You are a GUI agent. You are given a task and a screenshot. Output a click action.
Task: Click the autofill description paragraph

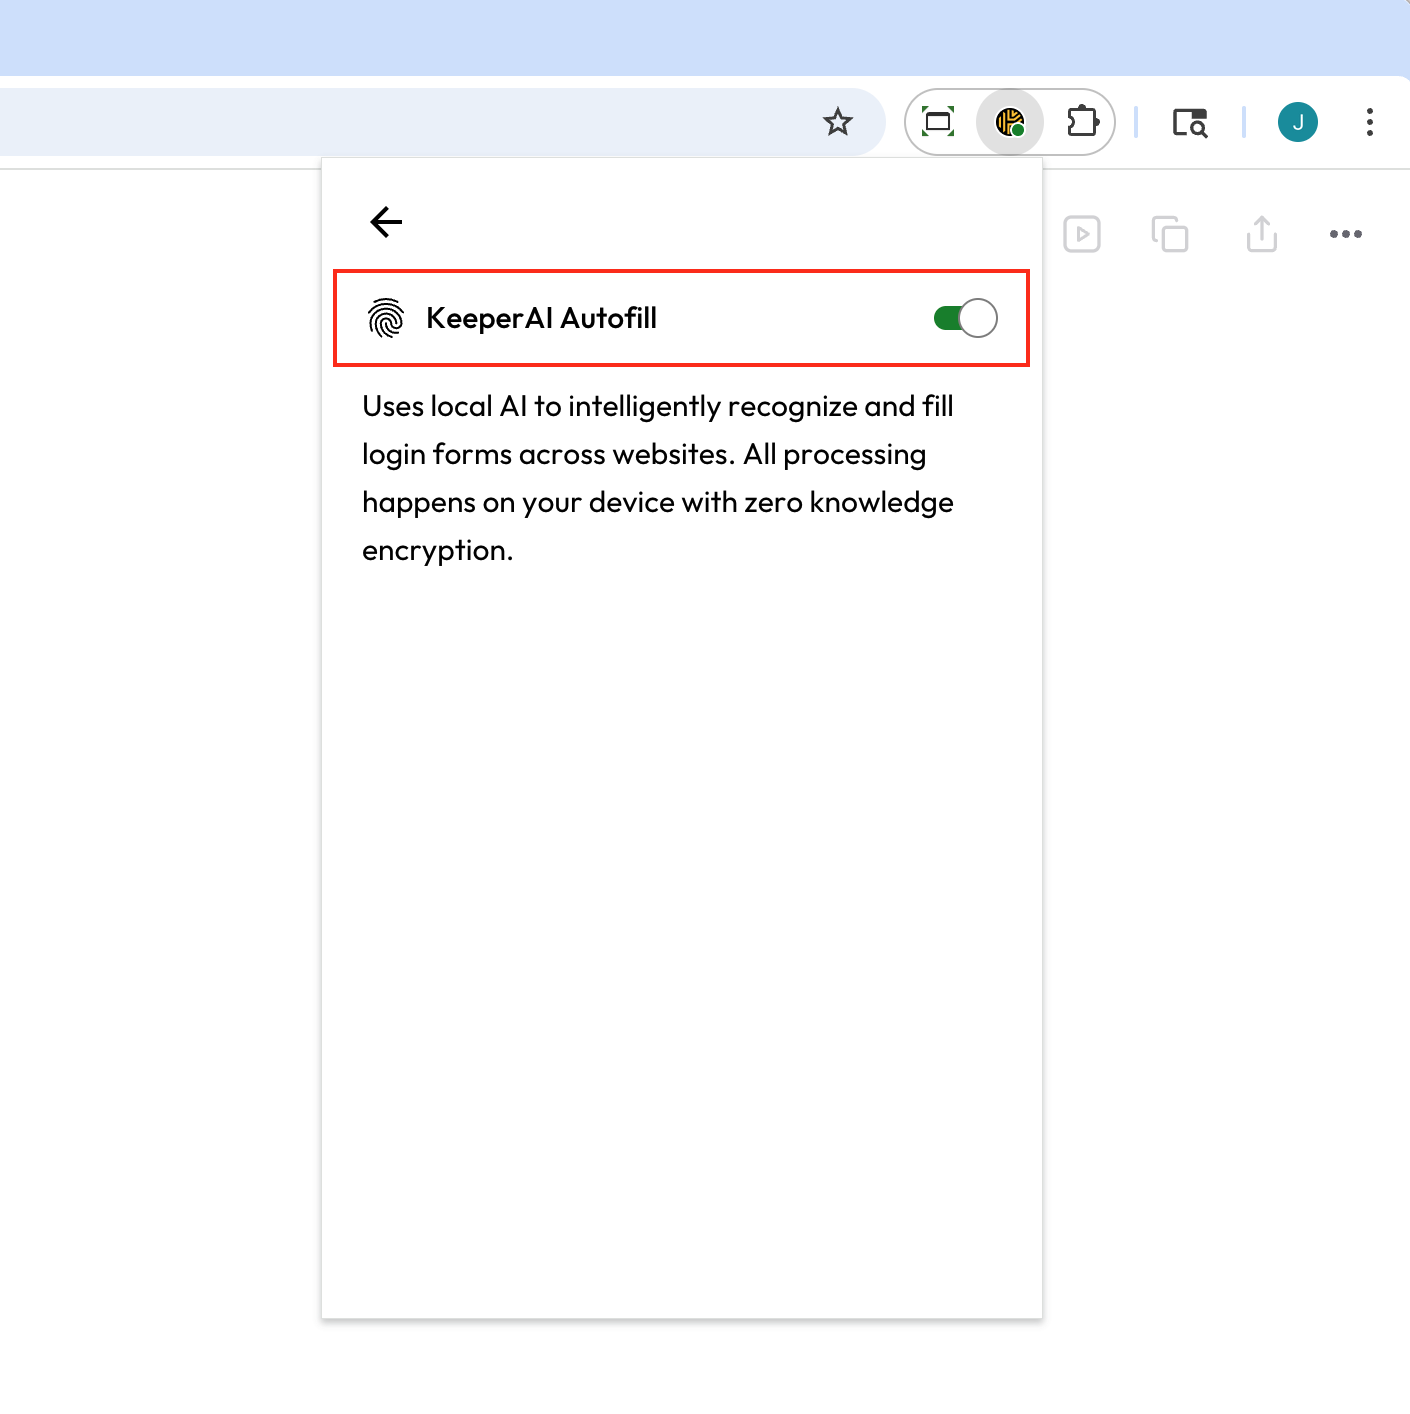(657, 478)
